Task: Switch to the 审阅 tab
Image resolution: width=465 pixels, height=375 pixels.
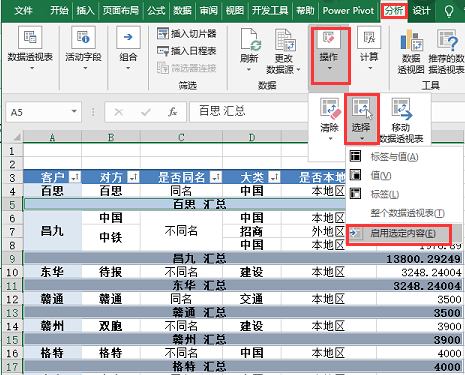Action: 209,11
